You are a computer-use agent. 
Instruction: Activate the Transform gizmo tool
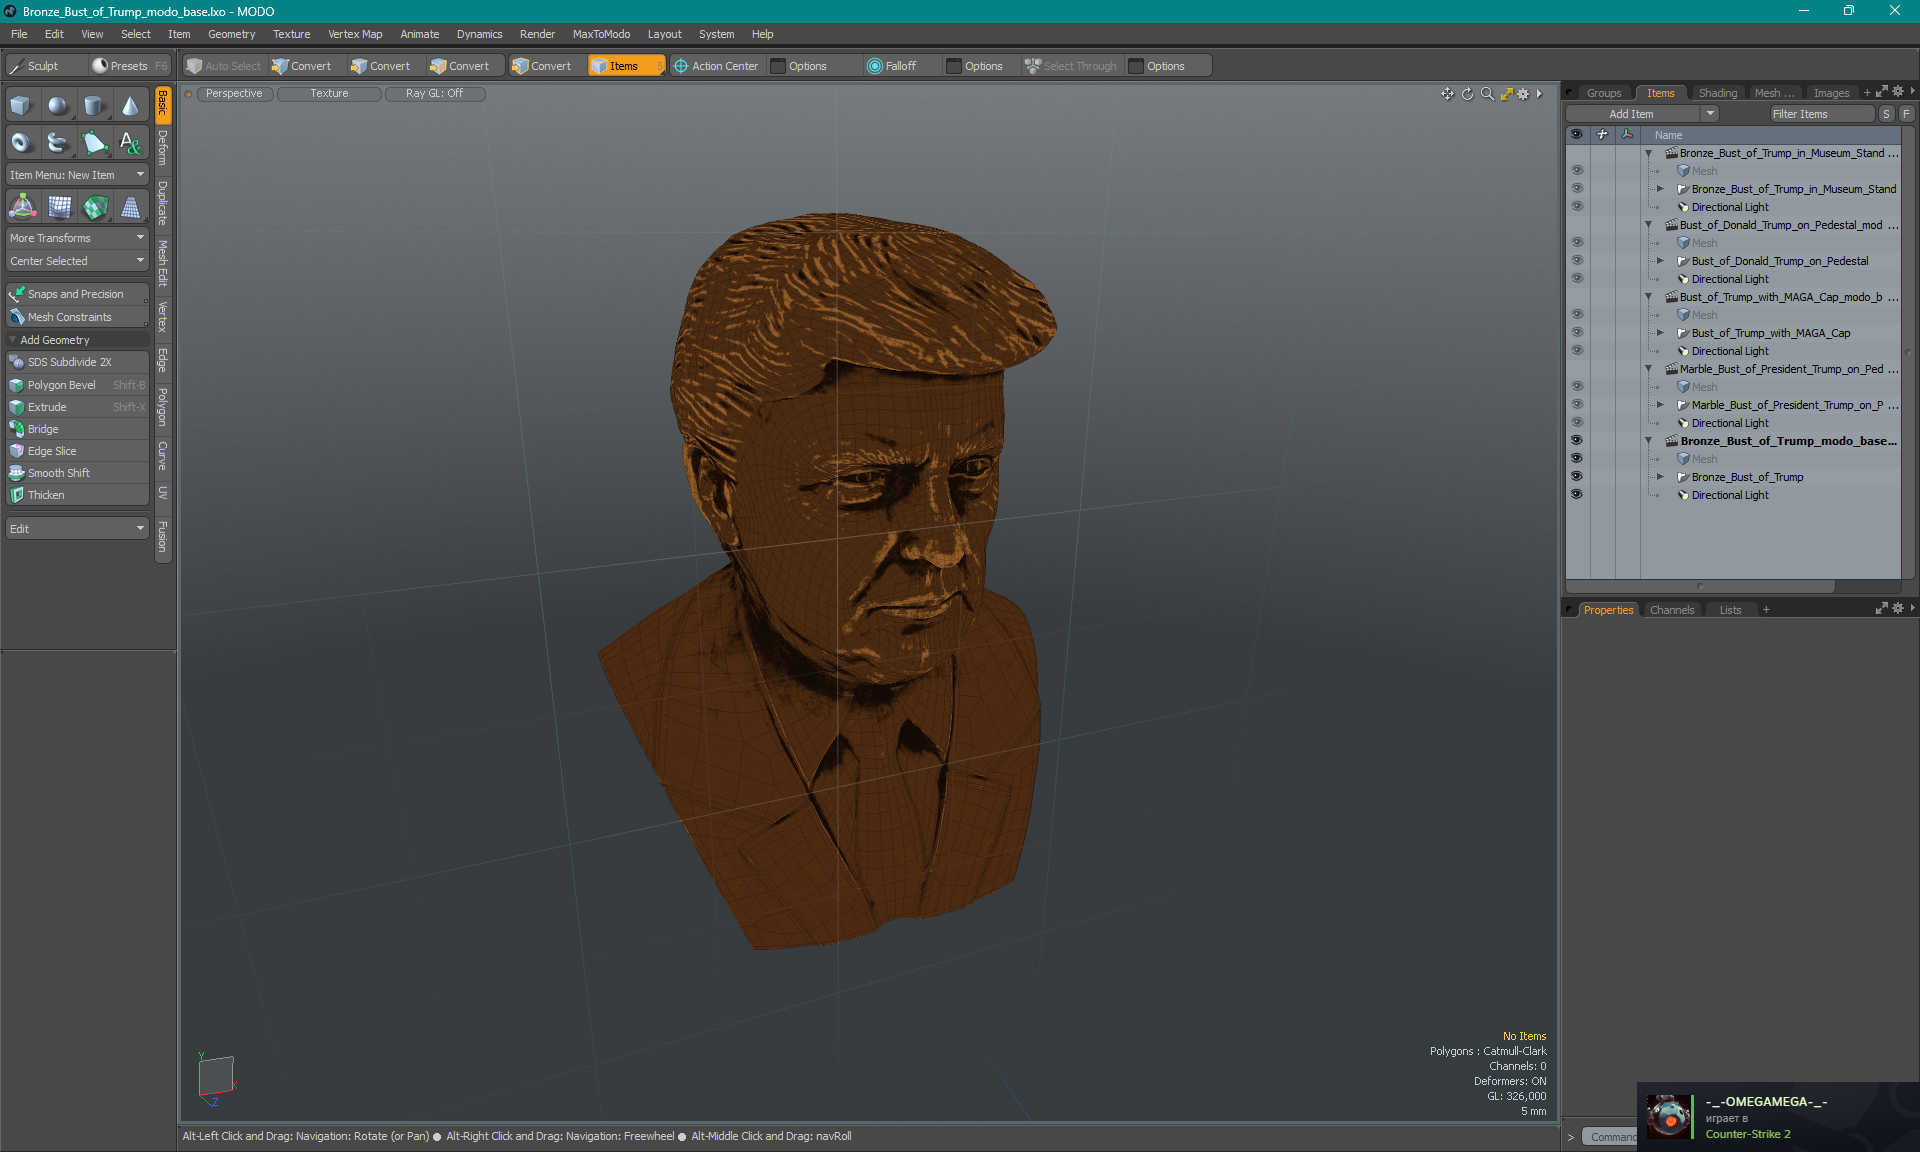pos(22,207)
